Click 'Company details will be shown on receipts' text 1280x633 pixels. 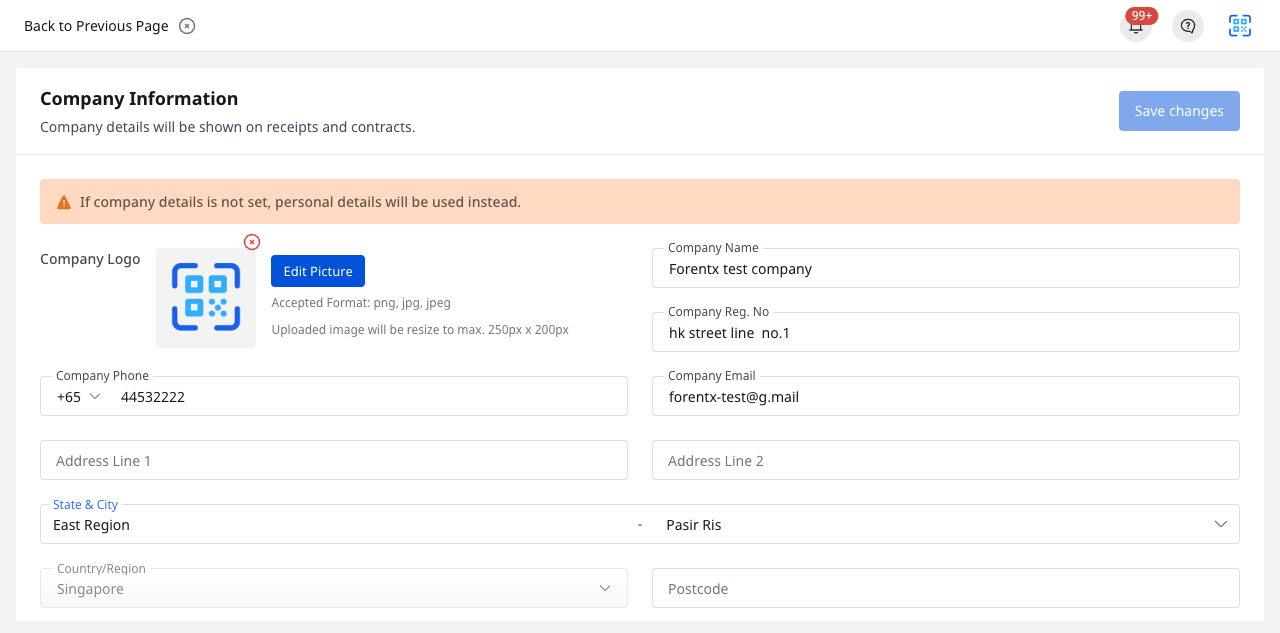227,127
